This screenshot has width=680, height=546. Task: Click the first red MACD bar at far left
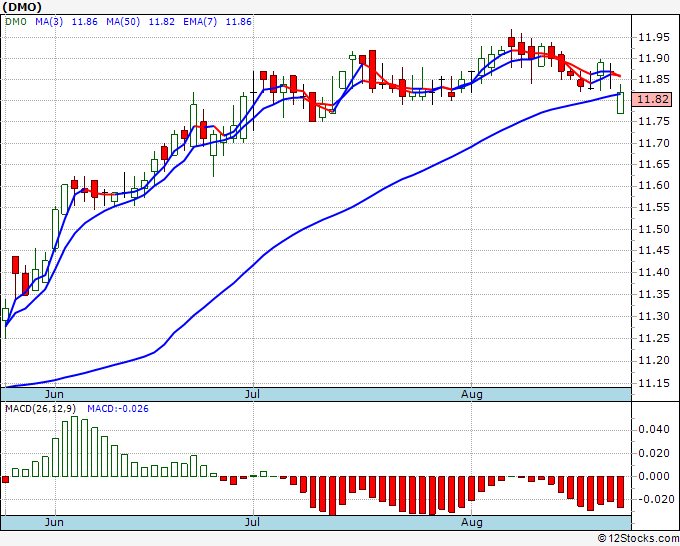(x=5, y=479)
